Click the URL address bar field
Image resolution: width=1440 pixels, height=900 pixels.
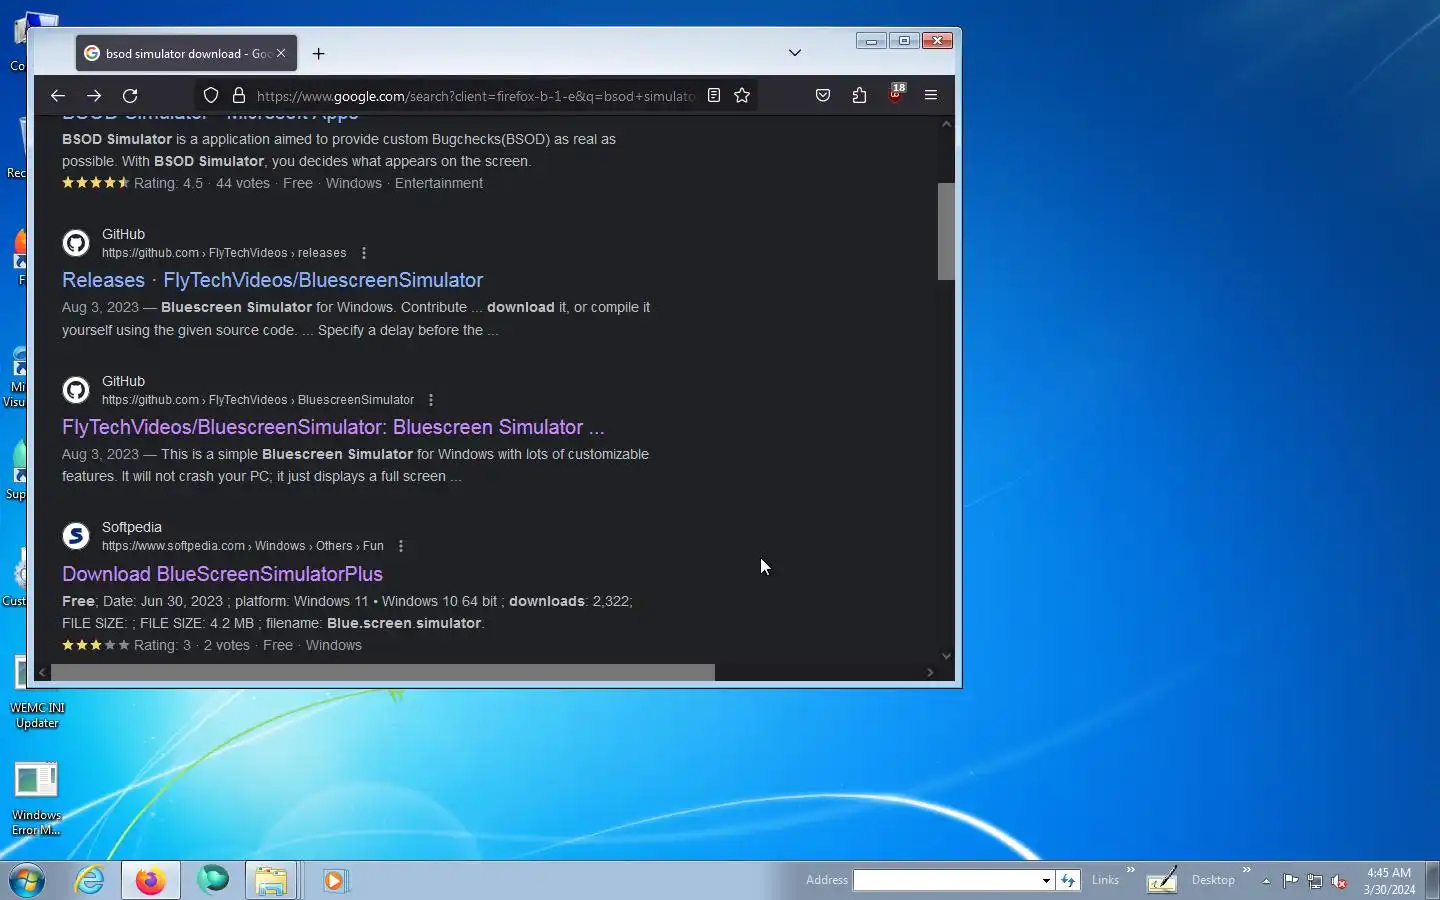[x=475, y=96]
